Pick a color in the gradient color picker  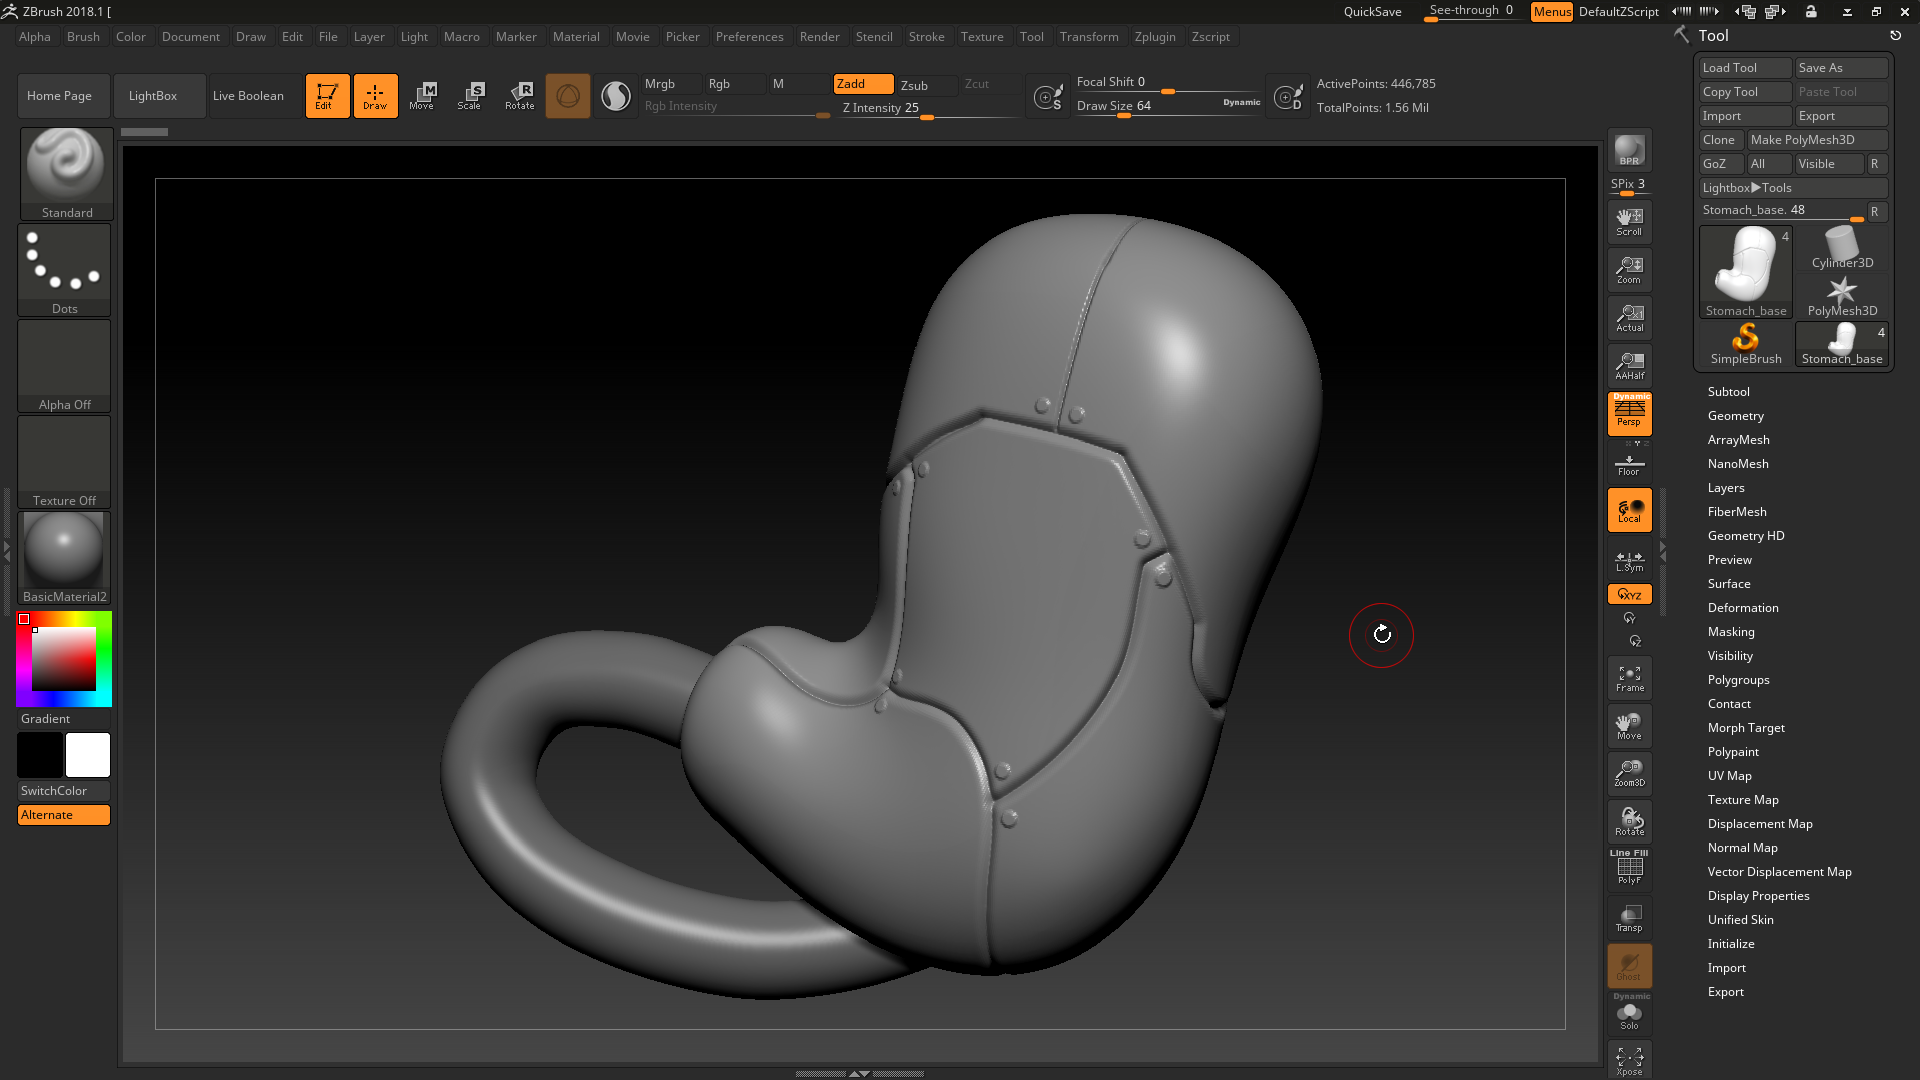tap(63, 658)
